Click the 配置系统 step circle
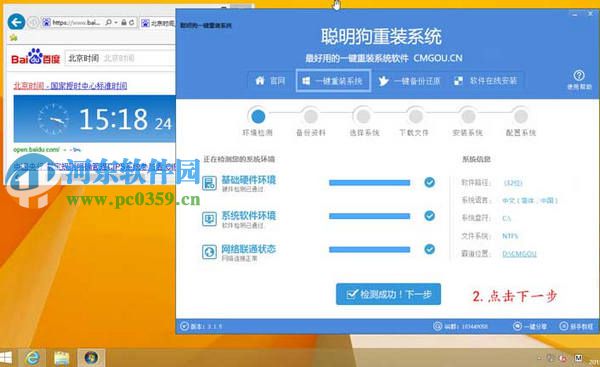This screenshot has height=367, width=600. (520, 116)
